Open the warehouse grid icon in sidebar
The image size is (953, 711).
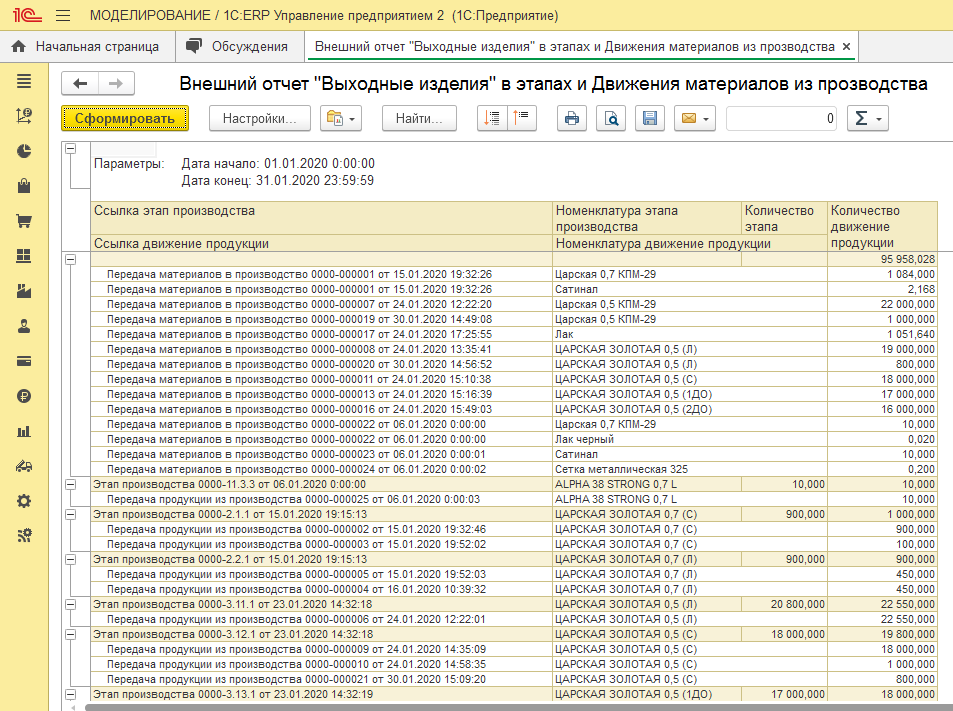tap(24, 256)
